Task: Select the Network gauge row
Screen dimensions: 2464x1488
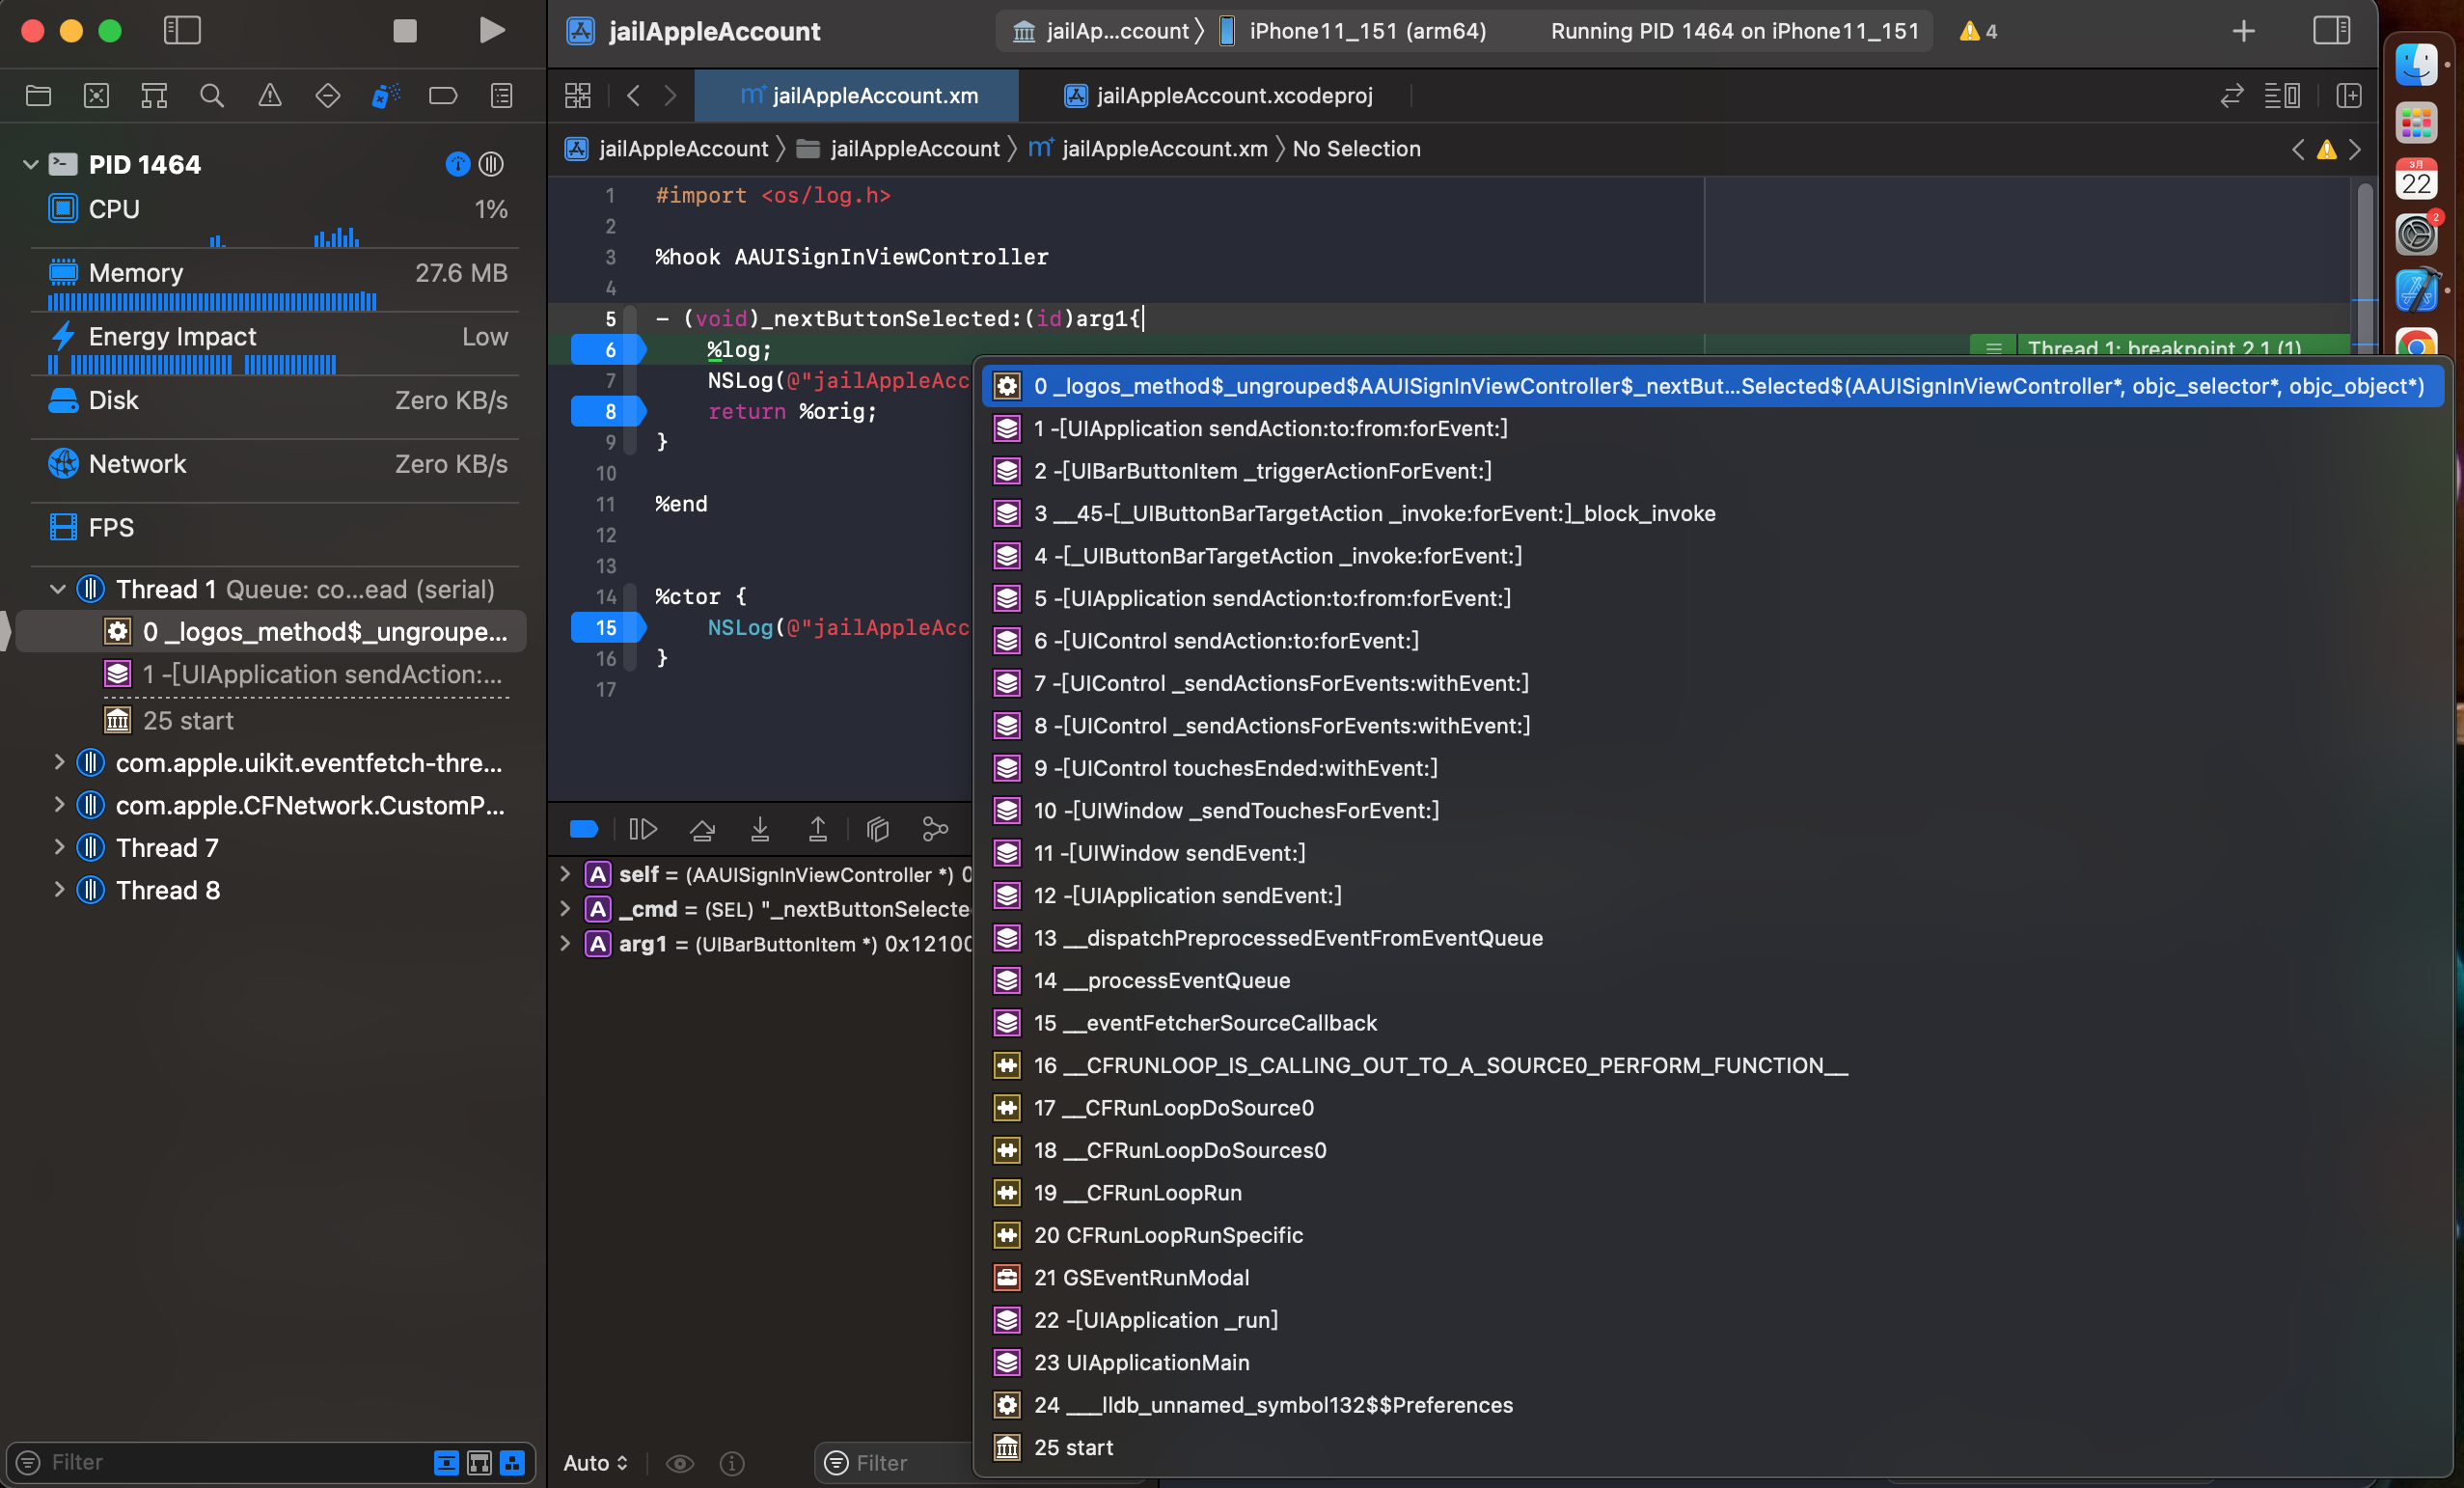Action: click(275, 464)
